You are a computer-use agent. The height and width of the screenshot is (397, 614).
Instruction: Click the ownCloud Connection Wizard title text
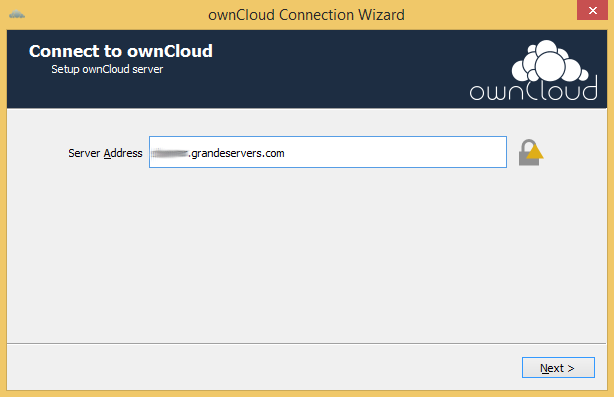click(306, 15)
